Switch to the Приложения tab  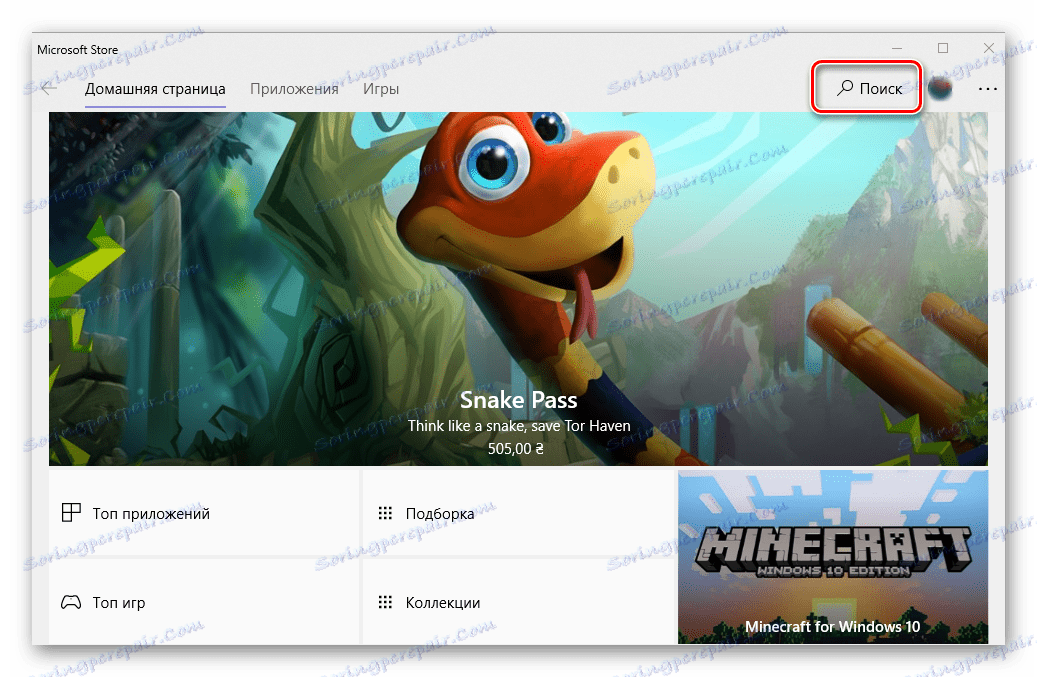(x=294, y=88)
